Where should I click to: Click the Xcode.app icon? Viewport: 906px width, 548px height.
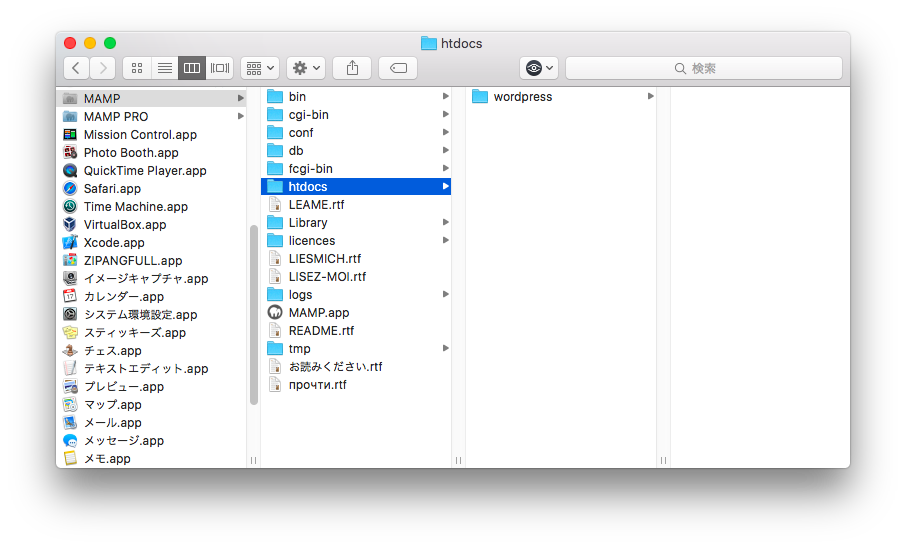click(70, 242)
